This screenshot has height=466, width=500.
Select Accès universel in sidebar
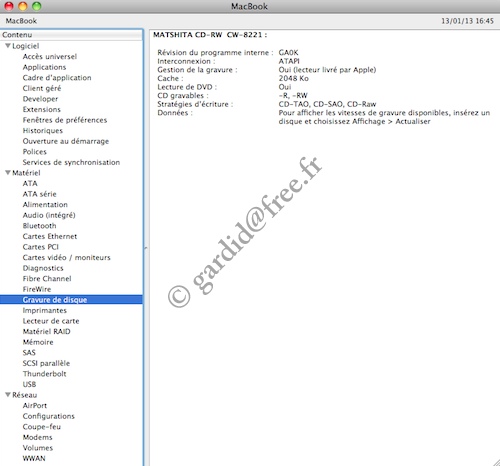coord(50,56)
